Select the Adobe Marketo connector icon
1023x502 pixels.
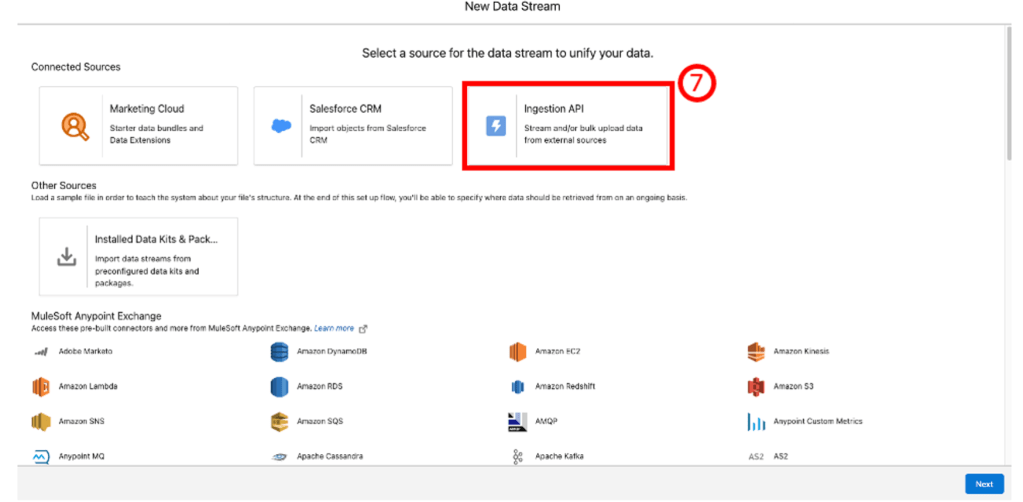pyautogui.click(x=41, y=352)
